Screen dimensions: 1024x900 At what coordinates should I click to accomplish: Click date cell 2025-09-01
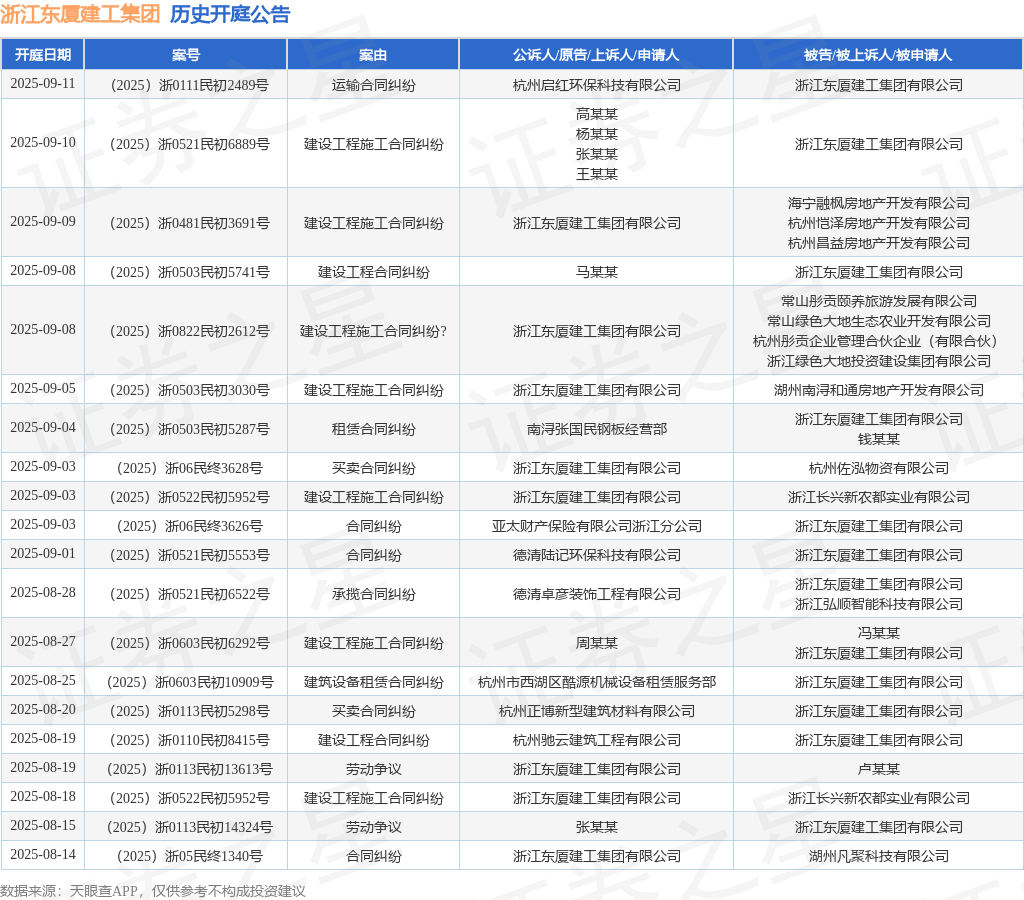tap(43, 554)
